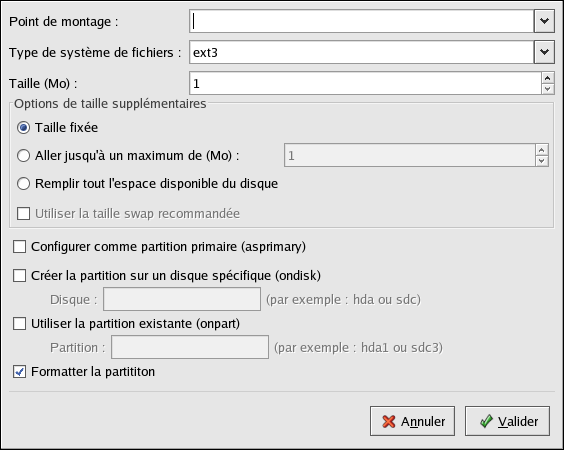Focus the Point de montage text field
The image size is (564, 450).
361,21
